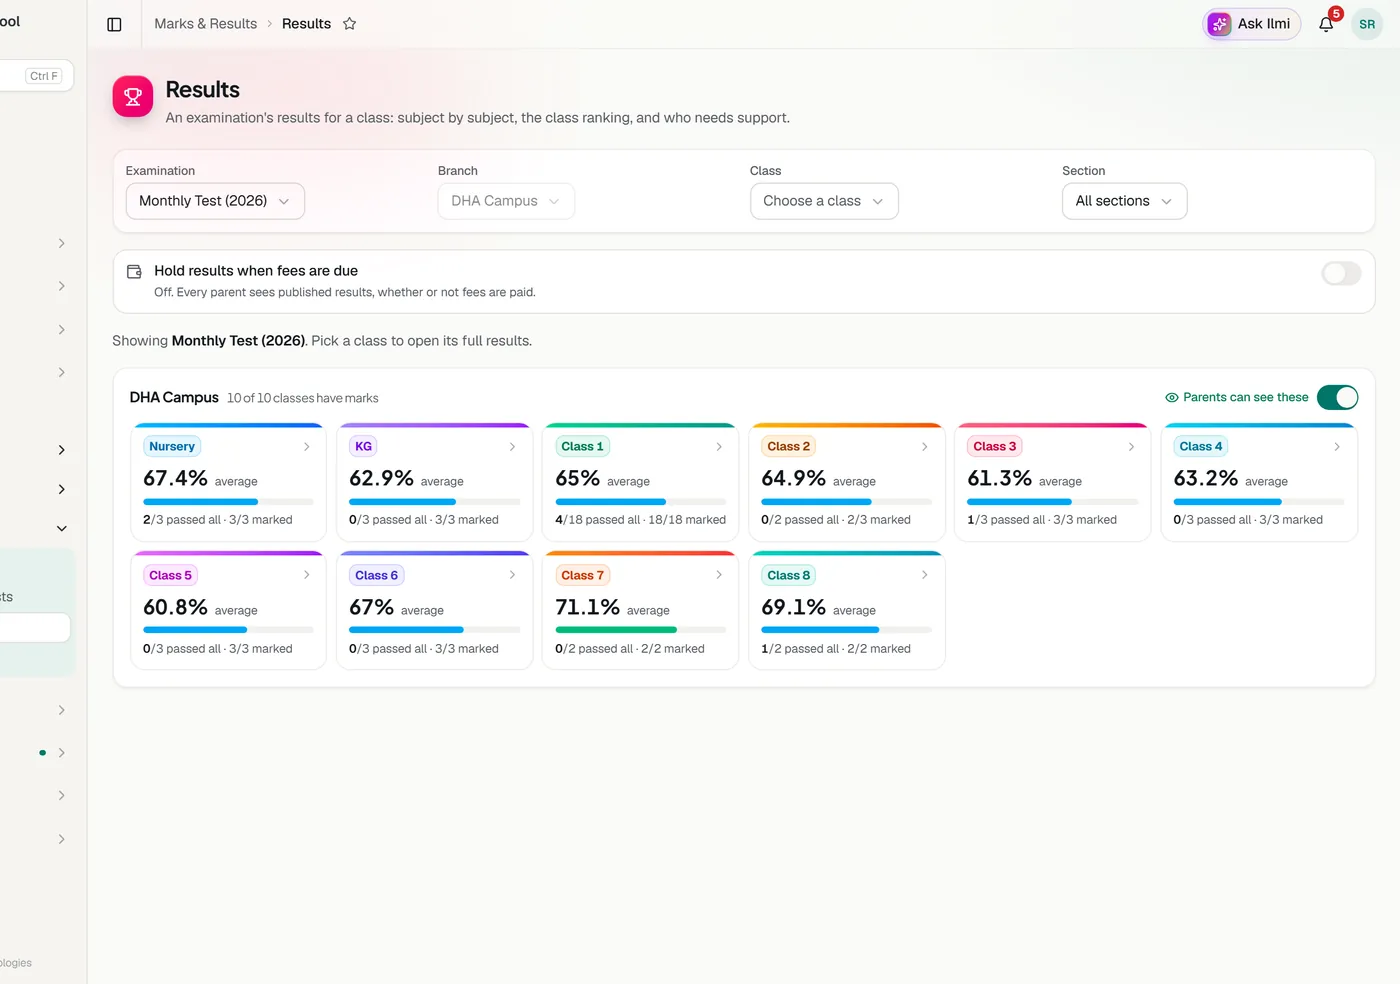
Task: Open KG card arrow
Action: (513, 447)
